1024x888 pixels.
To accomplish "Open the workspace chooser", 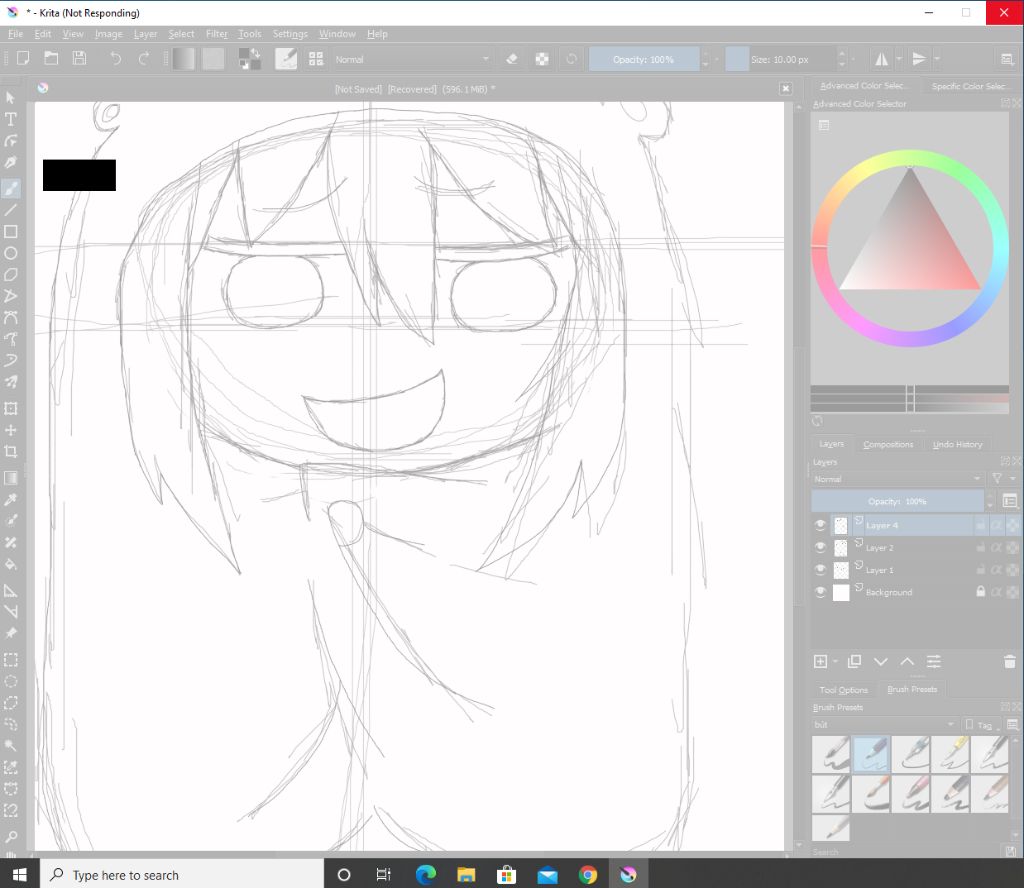I will coord(1007,59).
